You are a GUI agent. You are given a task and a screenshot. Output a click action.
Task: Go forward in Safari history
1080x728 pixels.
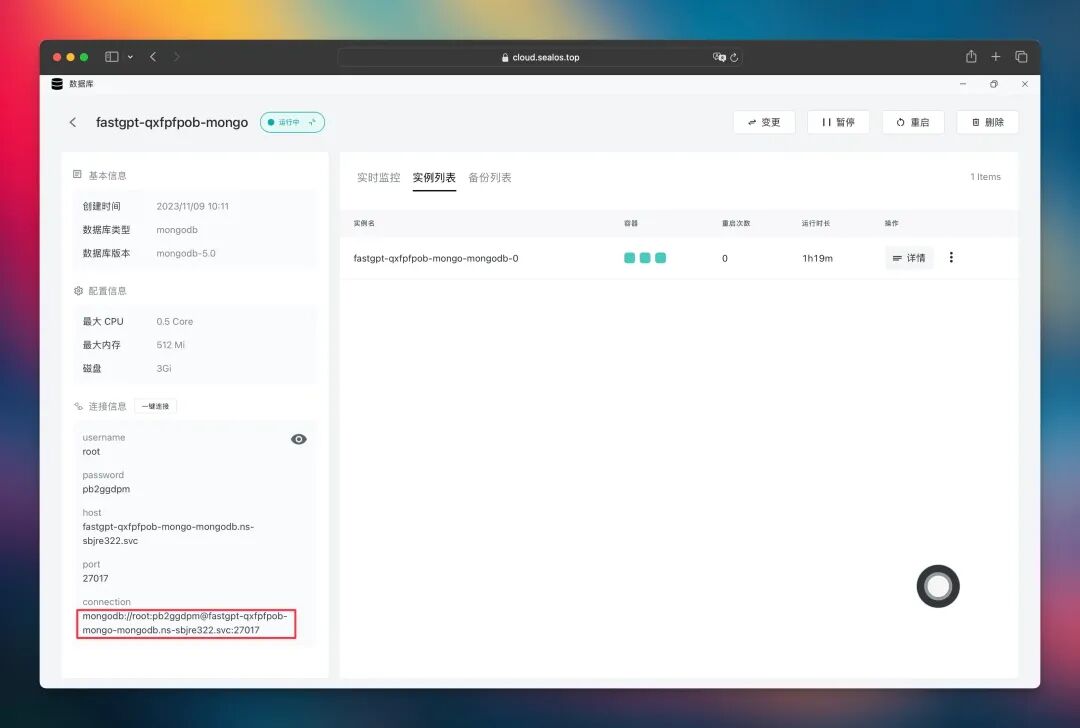(176, 57)
